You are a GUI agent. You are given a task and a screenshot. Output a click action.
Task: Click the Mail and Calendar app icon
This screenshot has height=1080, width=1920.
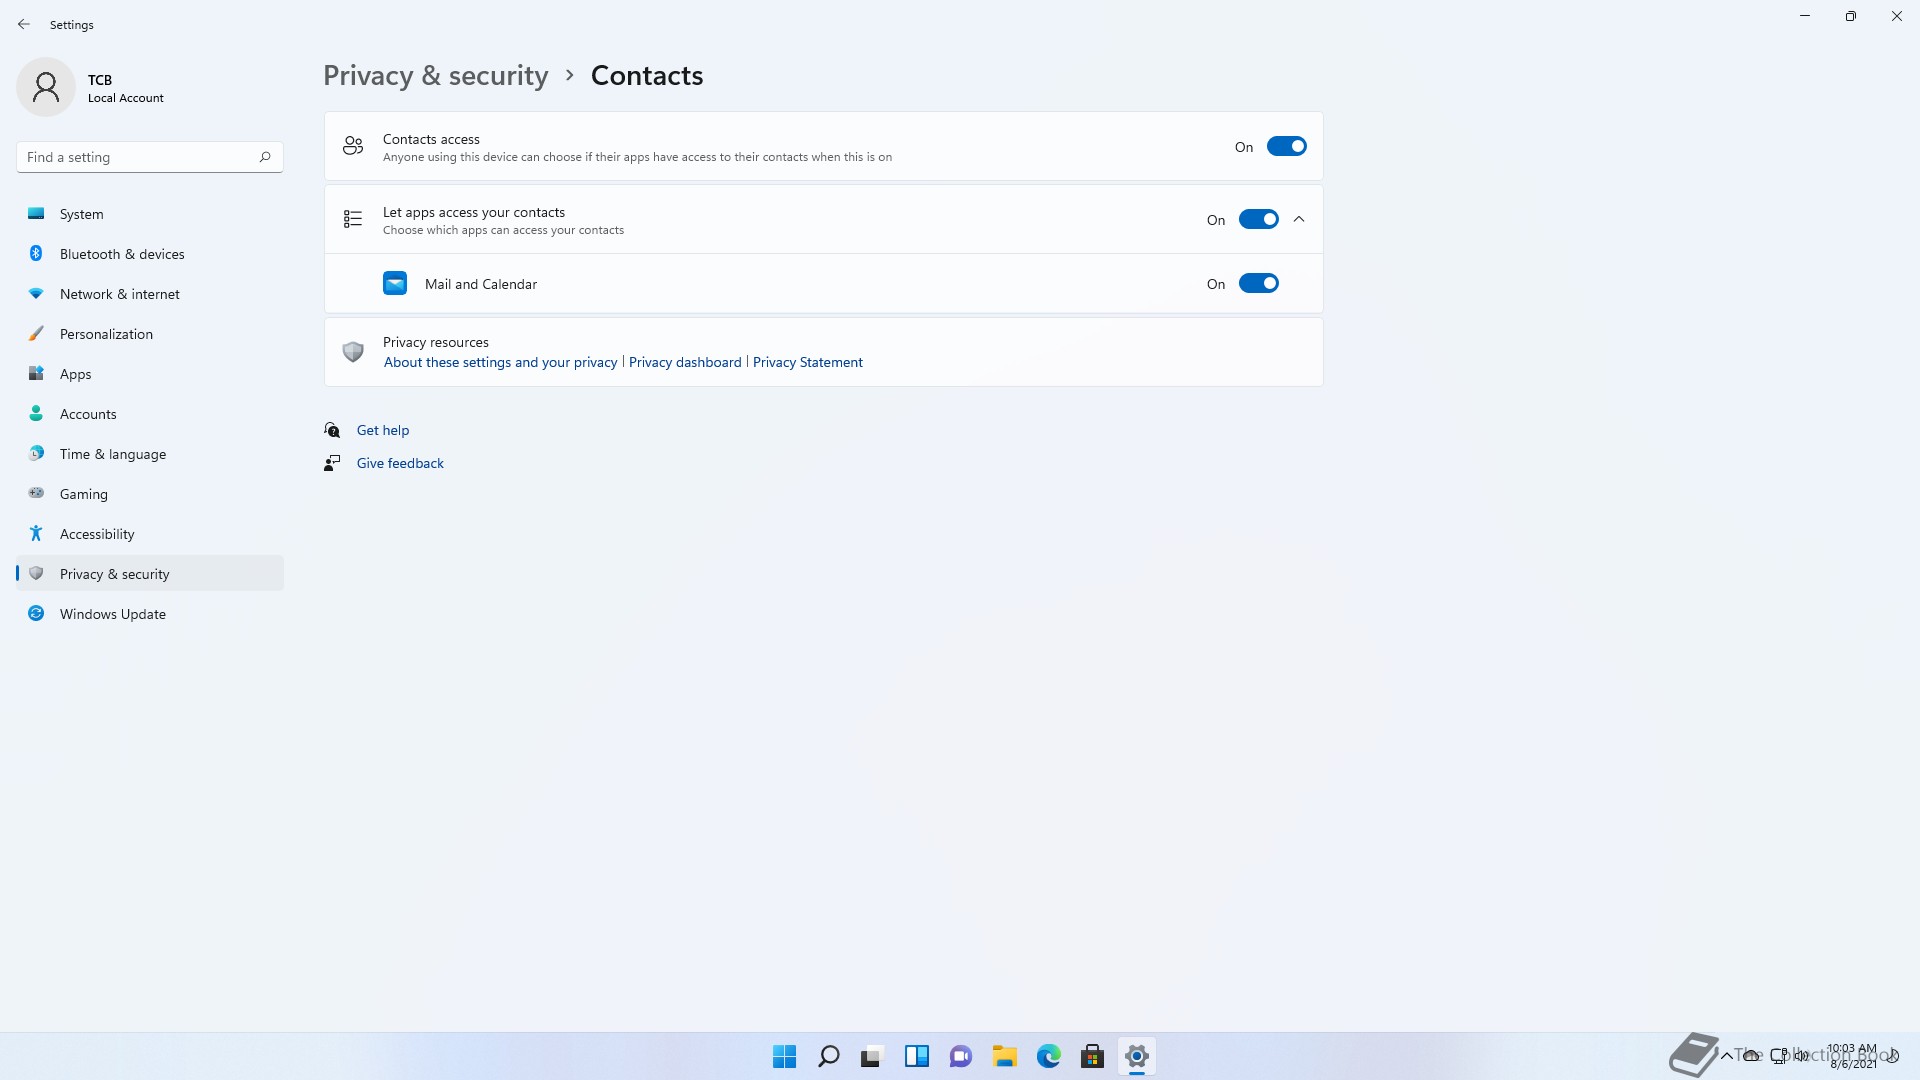(395, 283)
